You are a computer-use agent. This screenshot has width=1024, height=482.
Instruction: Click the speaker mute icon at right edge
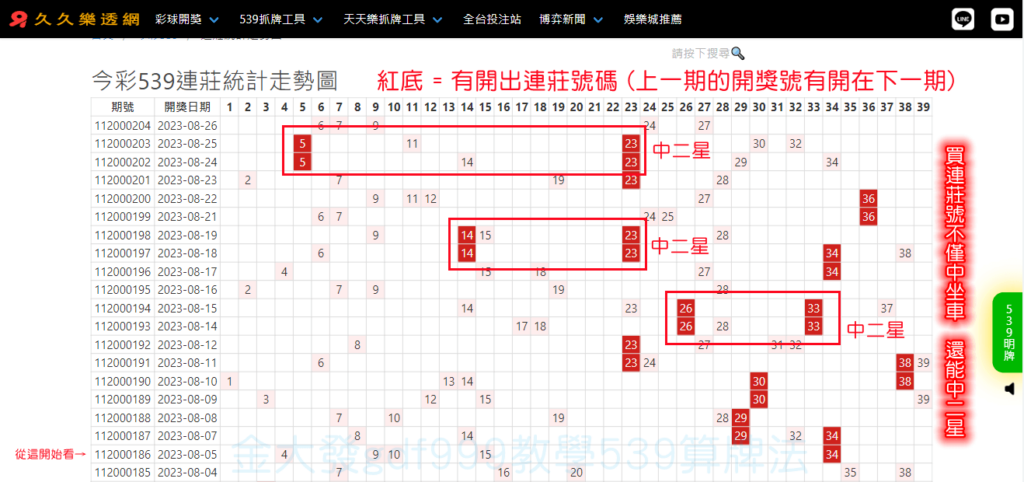click(1010, 389)
